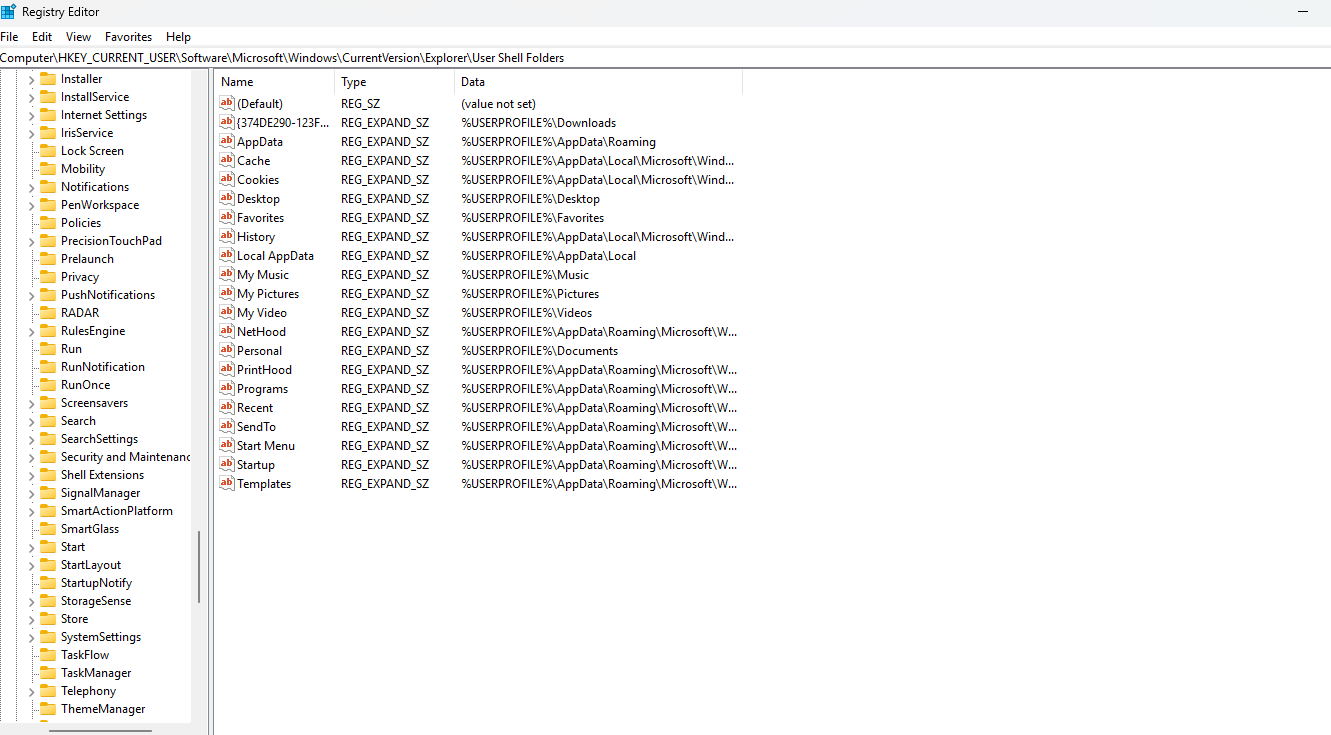Click the TaskManager folder icon
1331x735 pixels.
(x=48, y=672)
